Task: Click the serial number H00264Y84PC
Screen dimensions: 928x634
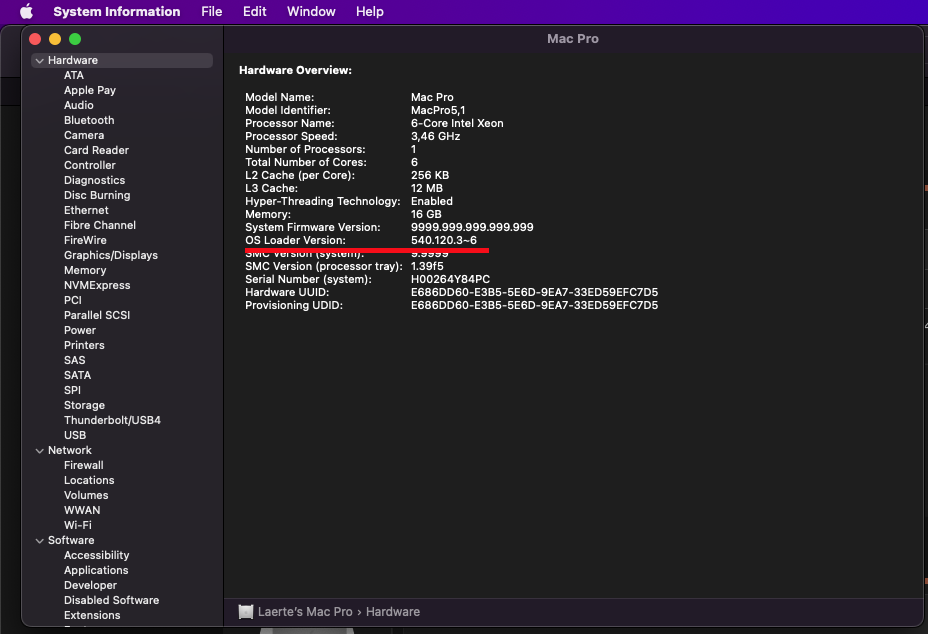Action: pyautogui.click(x=450, y=279)
